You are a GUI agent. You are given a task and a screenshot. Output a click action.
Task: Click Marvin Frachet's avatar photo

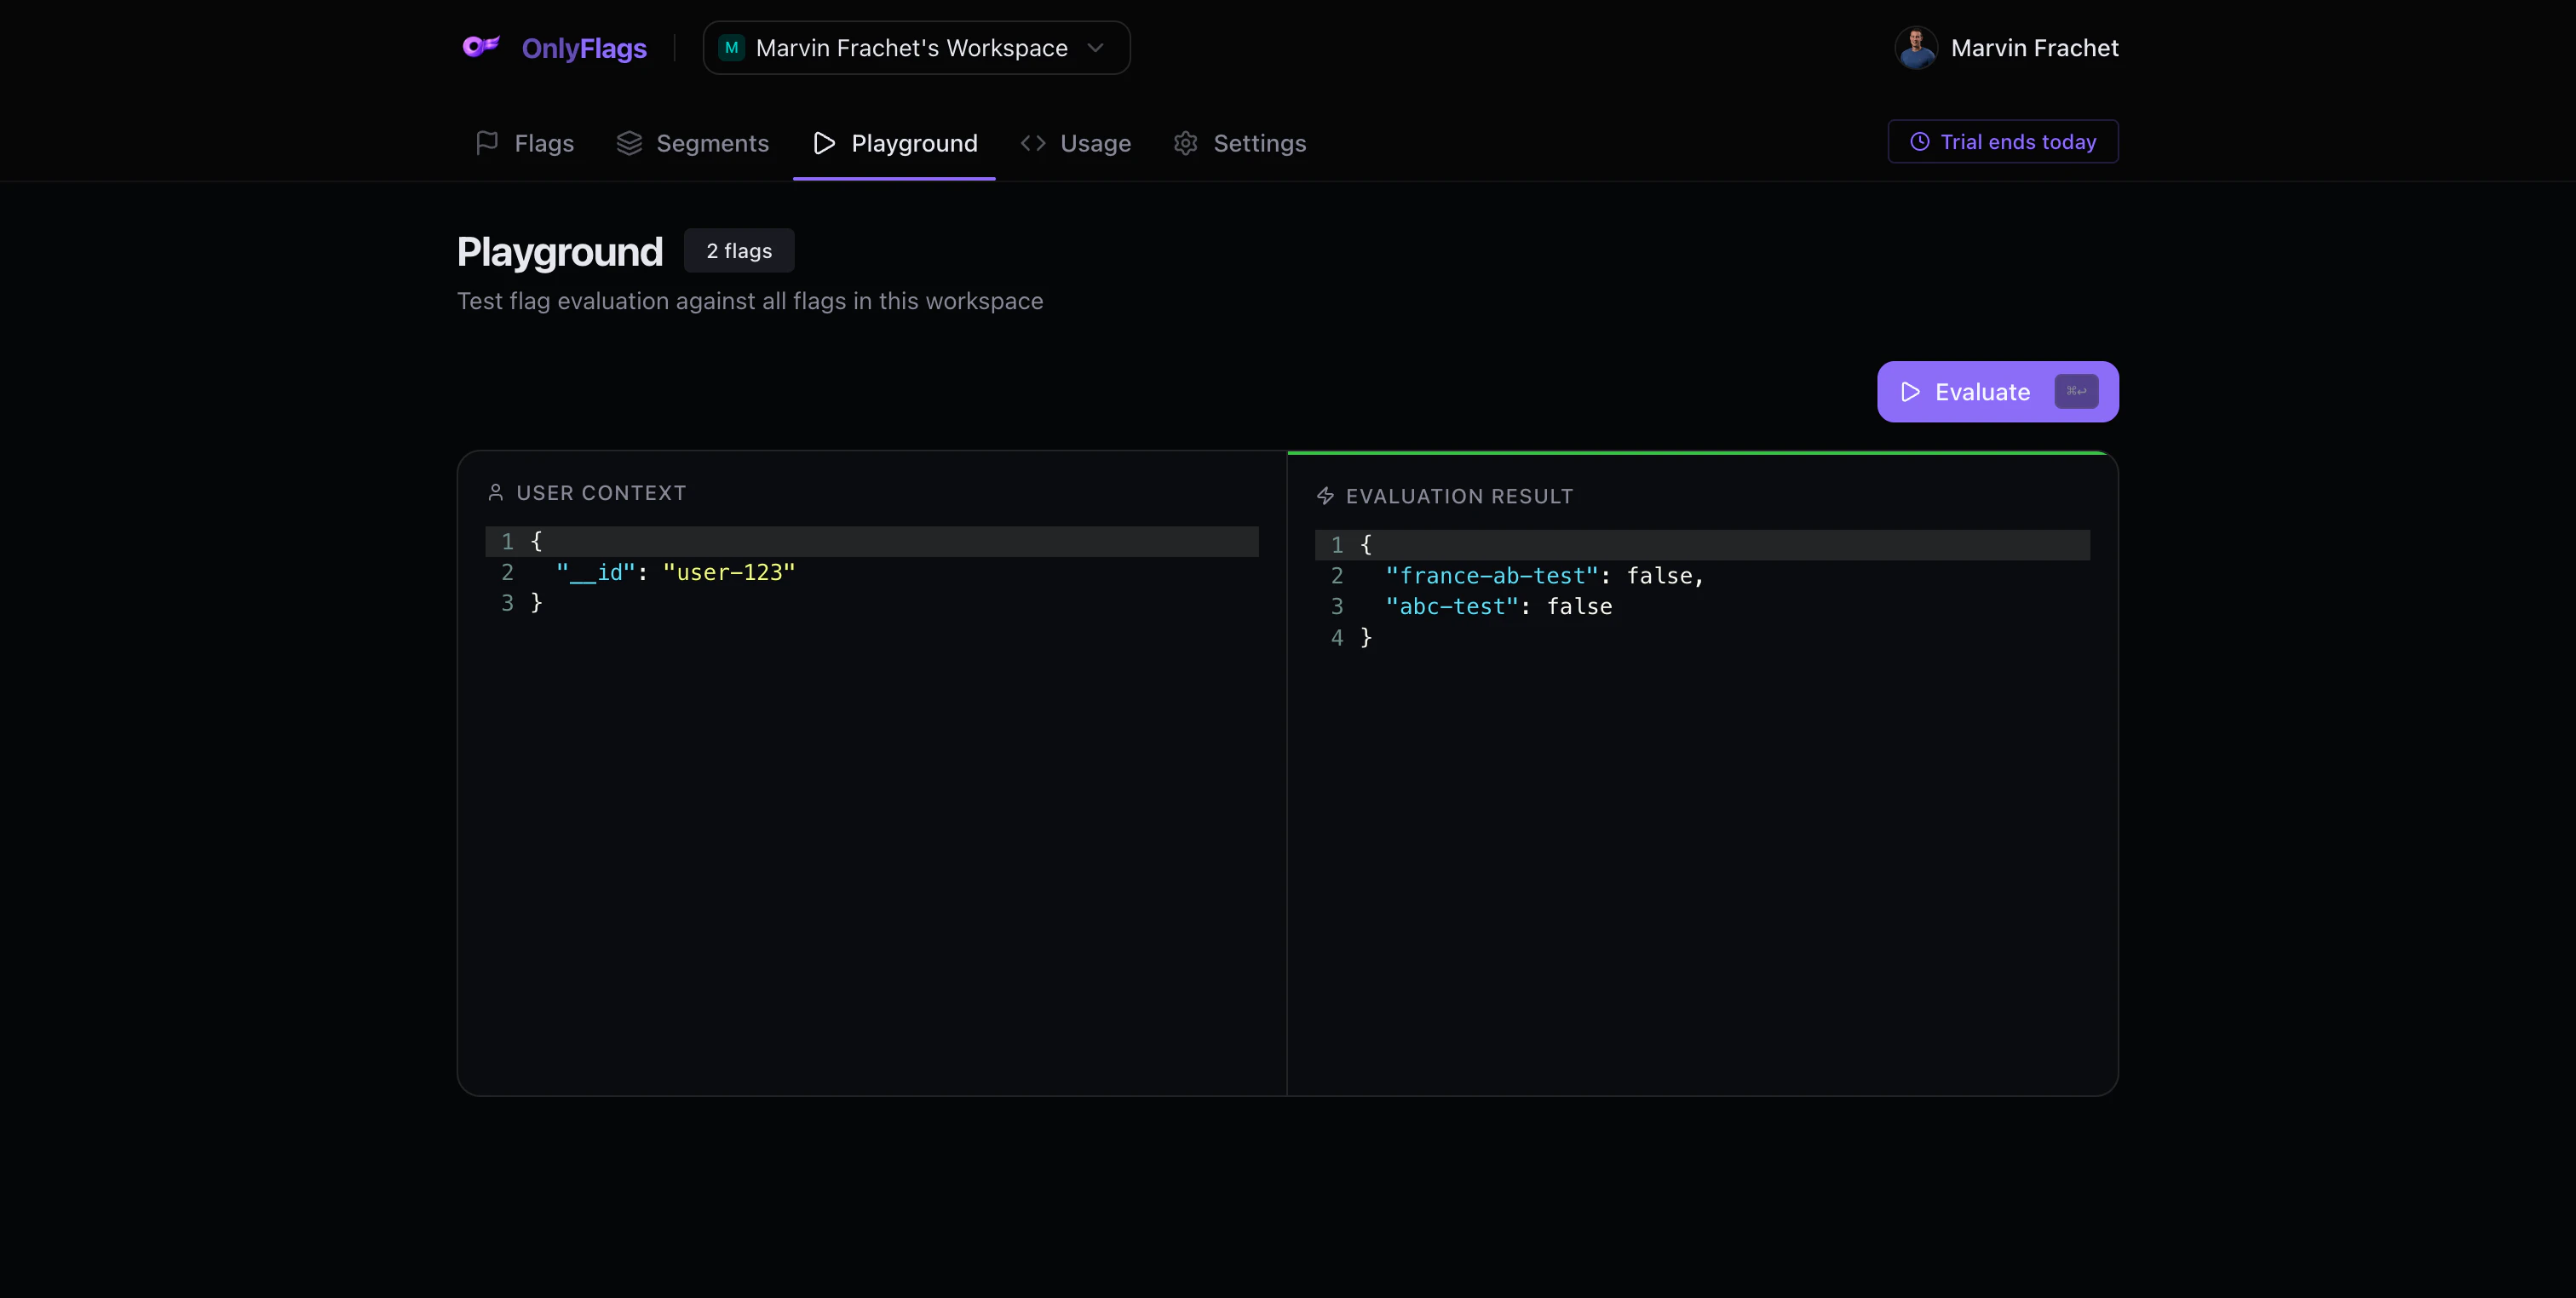pos(1915,48)
